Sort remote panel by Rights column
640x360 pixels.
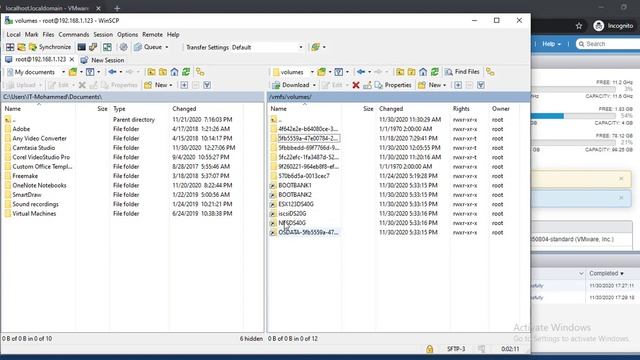pyautogui.click(x=469, y=109)
